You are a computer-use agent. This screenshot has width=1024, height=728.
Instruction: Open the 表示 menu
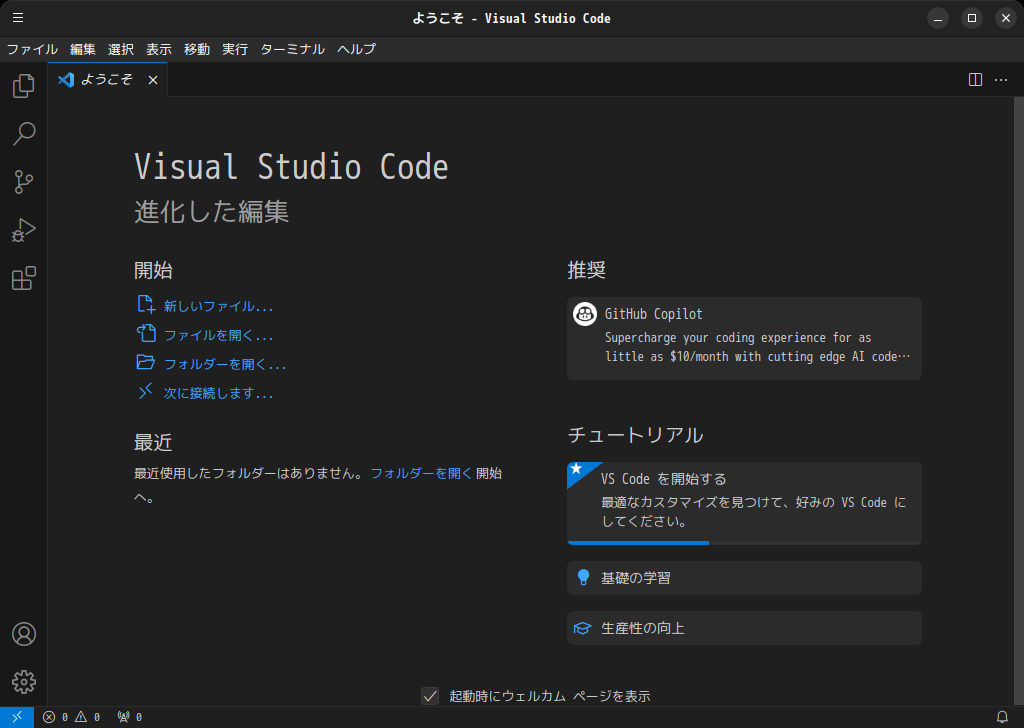tap(159, 49)
